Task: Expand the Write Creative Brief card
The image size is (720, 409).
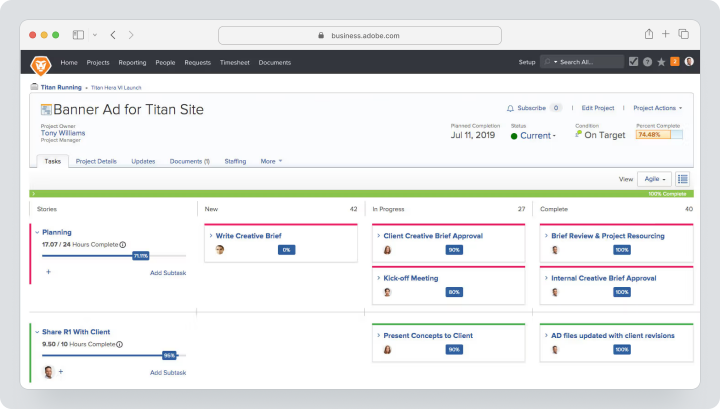Action: coord(211,236)
